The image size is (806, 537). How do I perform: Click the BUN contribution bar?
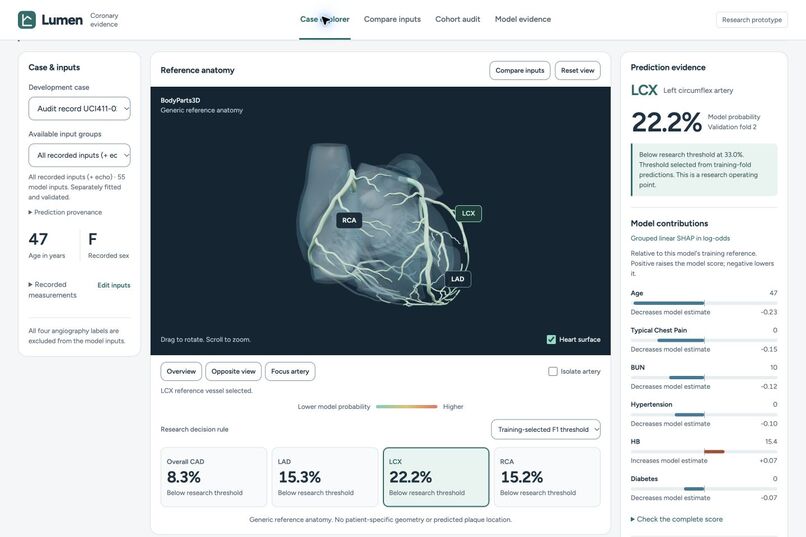[704, 378]
